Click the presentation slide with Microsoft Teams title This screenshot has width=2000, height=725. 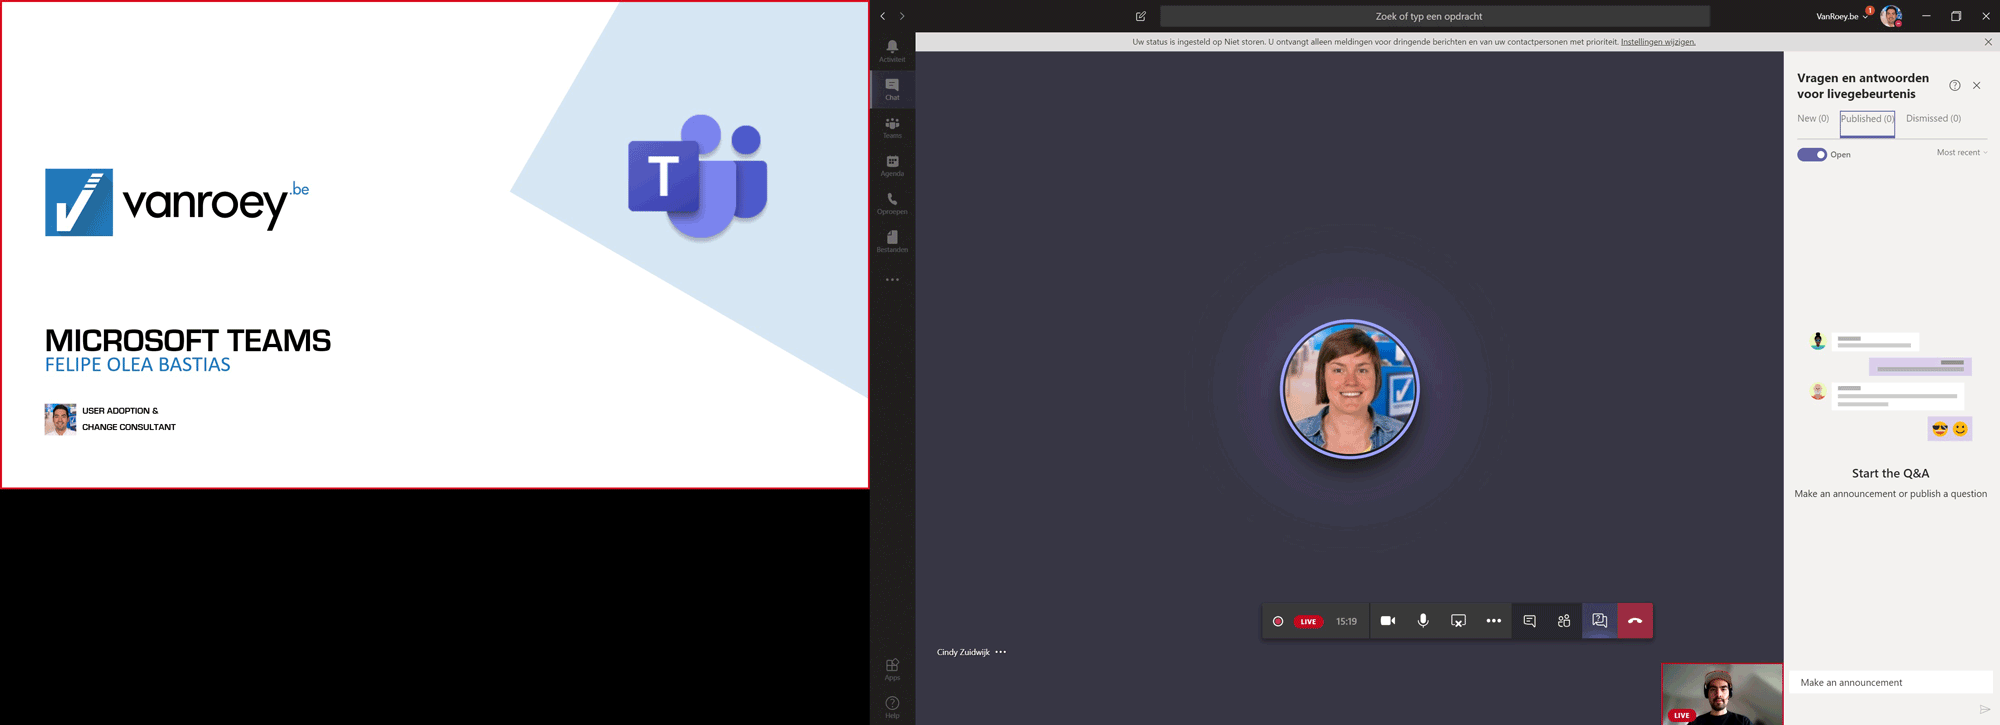[x=434, y=245]
